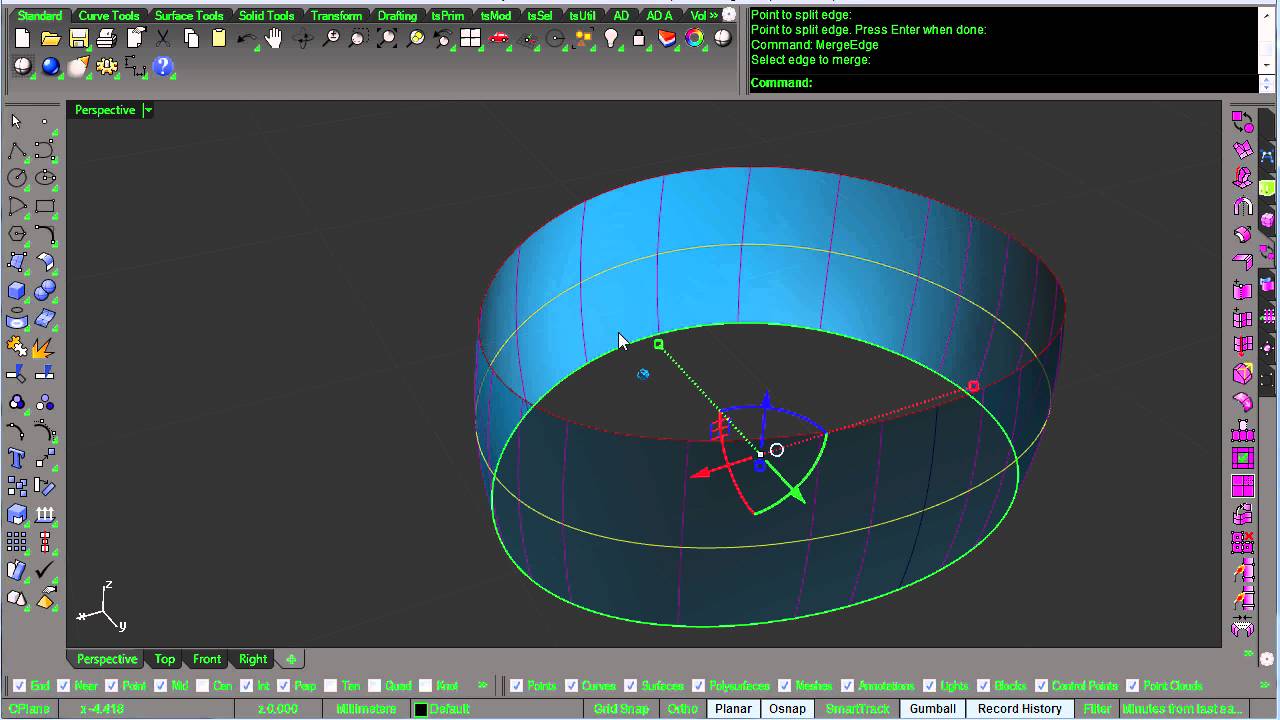Toggle the Perp osnap checkbox
The height and width of the screenshot is (720, 1280).
click(x=284, y=686)
